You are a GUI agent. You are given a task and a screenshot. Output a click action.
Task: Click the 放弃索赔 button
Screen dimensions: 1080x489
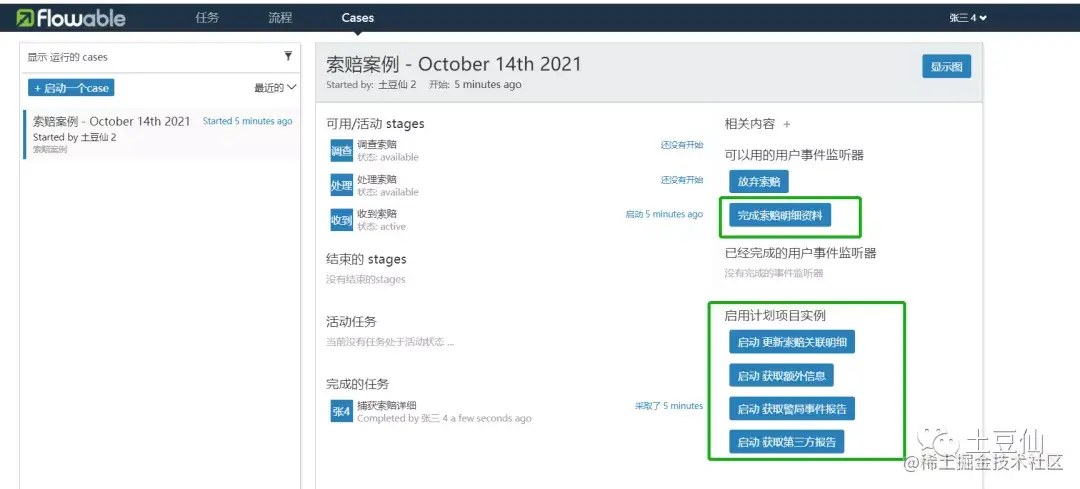click(x=759, y=182)
